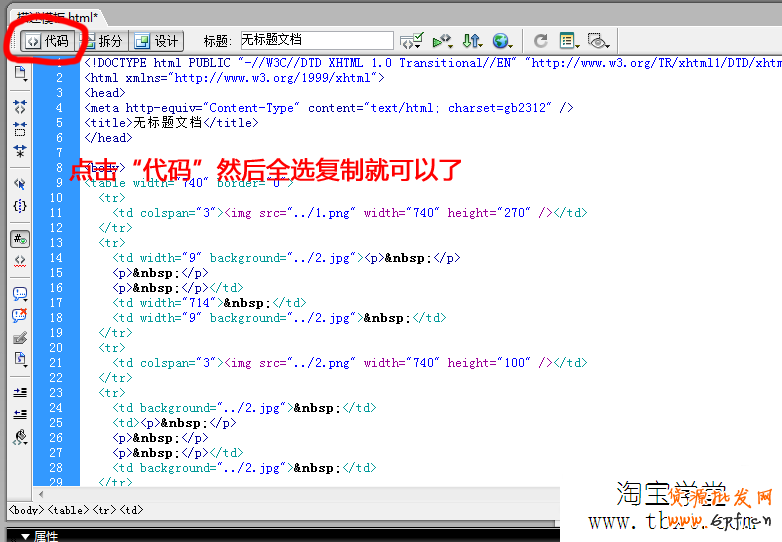Open the Preview in browser globe dropdown
The image size is (782, 542).
point(502,41)
